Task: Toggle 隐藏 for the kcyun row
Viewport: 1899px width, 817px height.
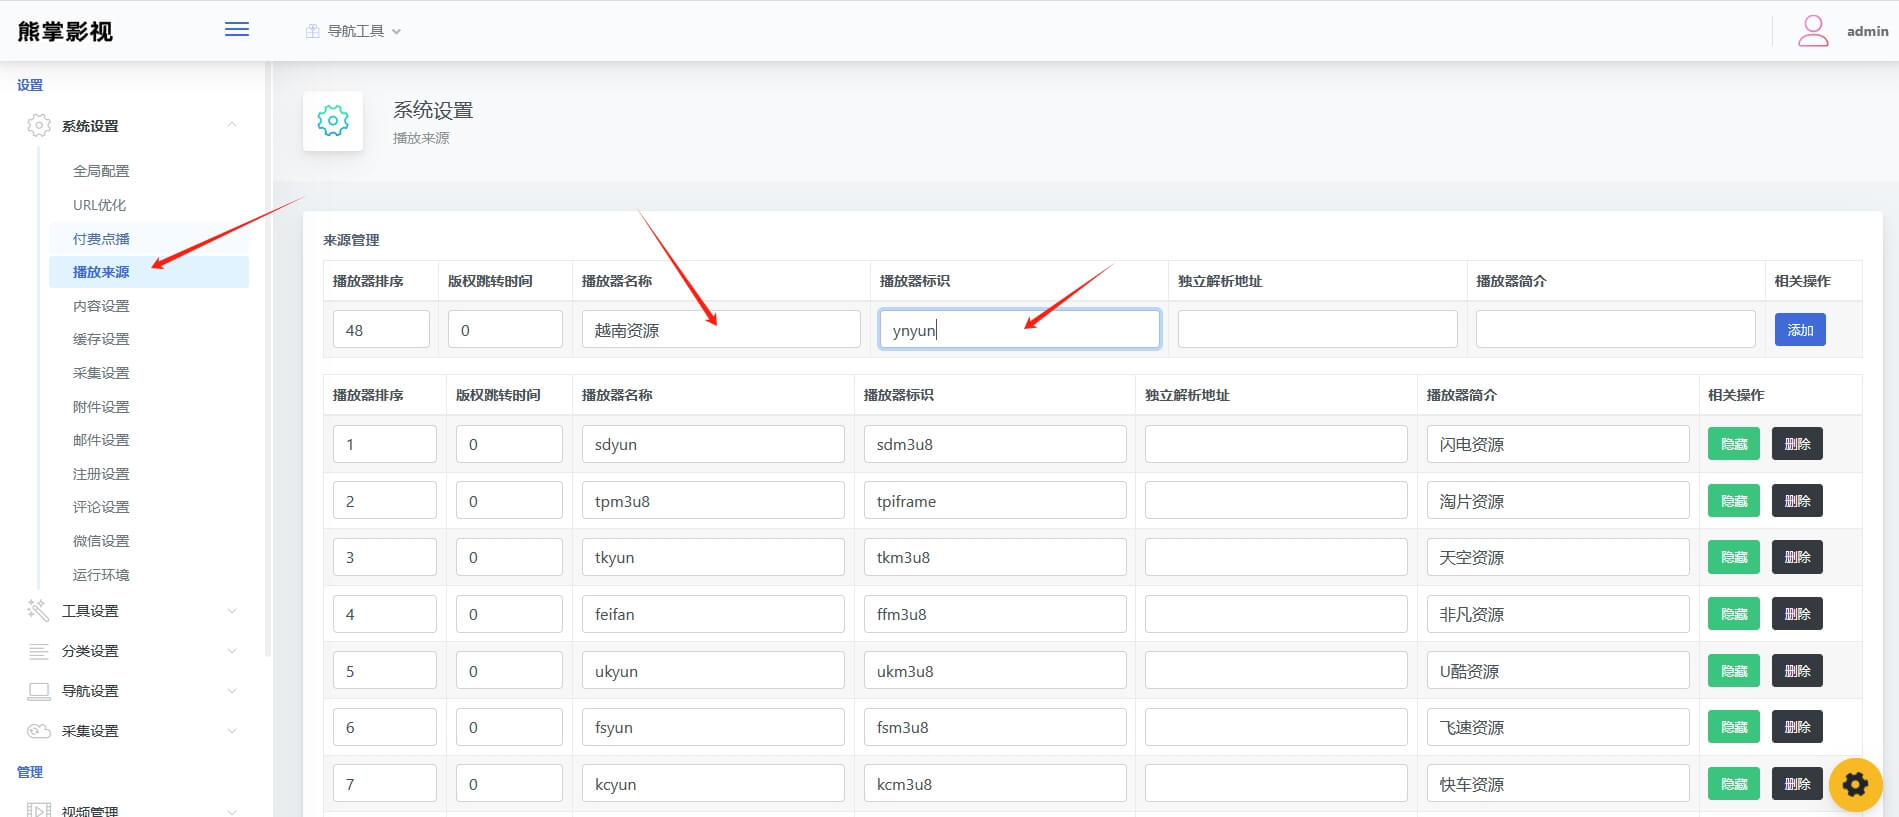Action: (x=1733, y=785)
